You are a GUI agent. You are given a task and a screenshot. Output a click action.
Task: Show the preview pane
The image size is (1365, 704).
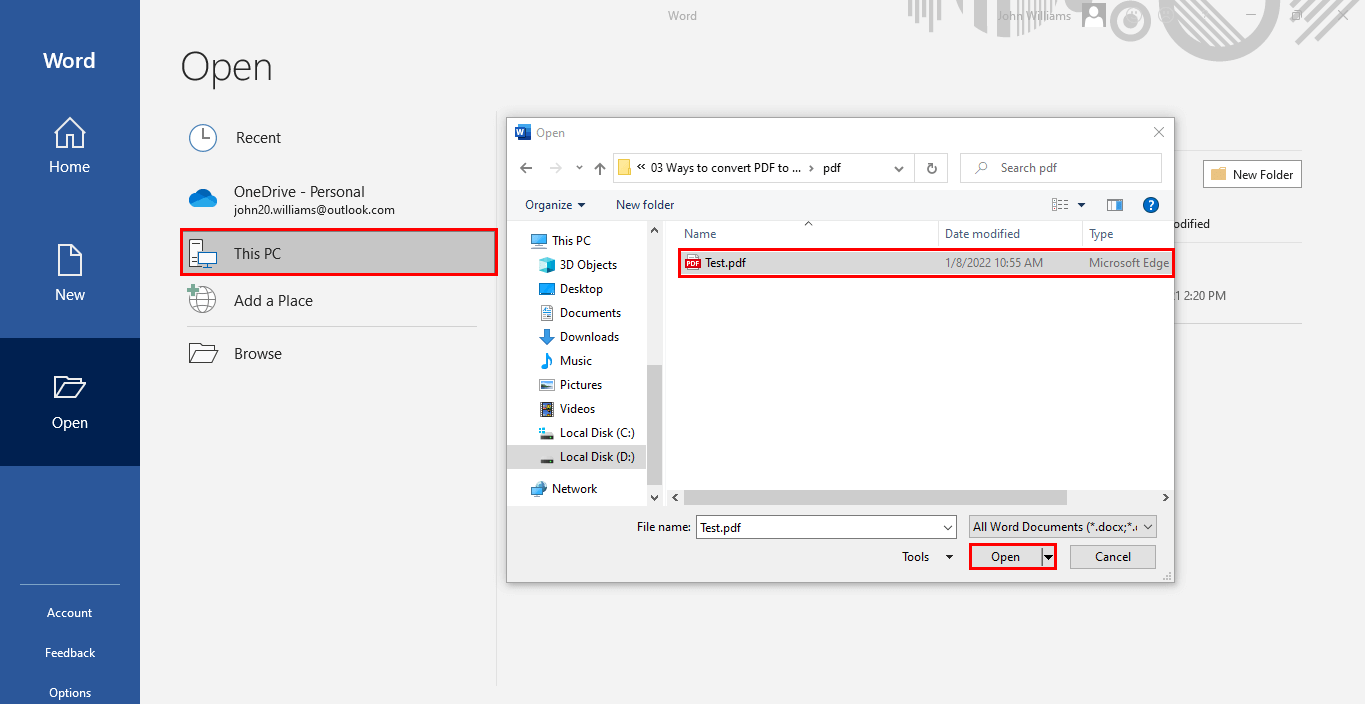pos(1115,205)
